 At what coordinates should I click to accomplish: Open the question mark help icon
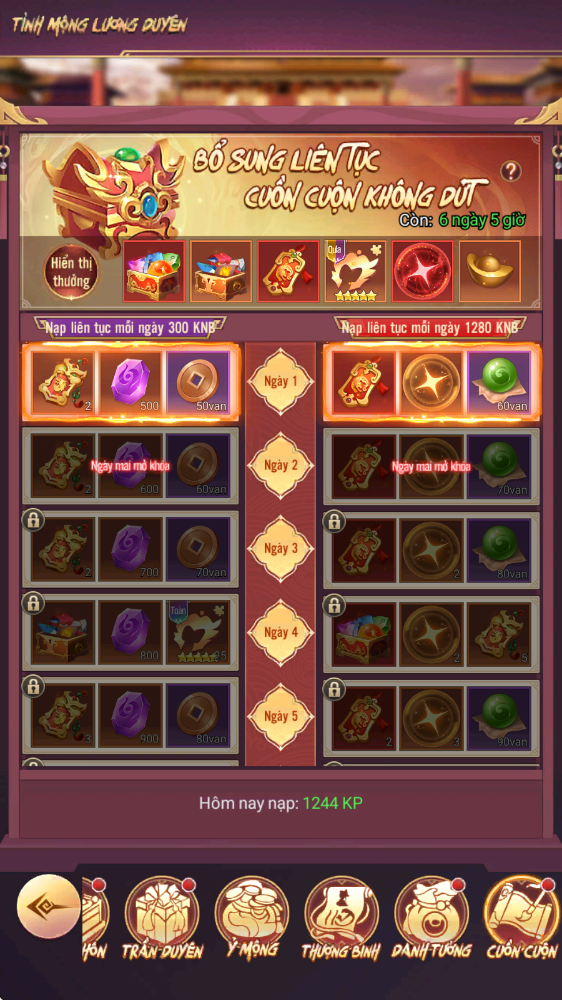tap(510, 171)
